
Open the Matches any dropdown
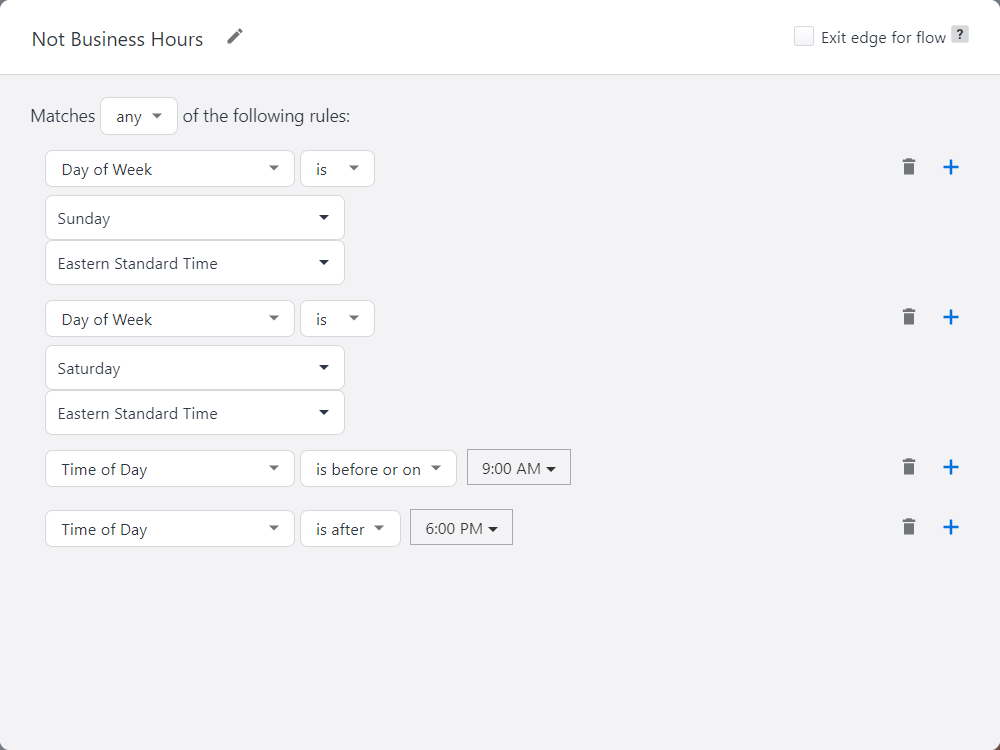pyautogui.click(x=139, y=117)
